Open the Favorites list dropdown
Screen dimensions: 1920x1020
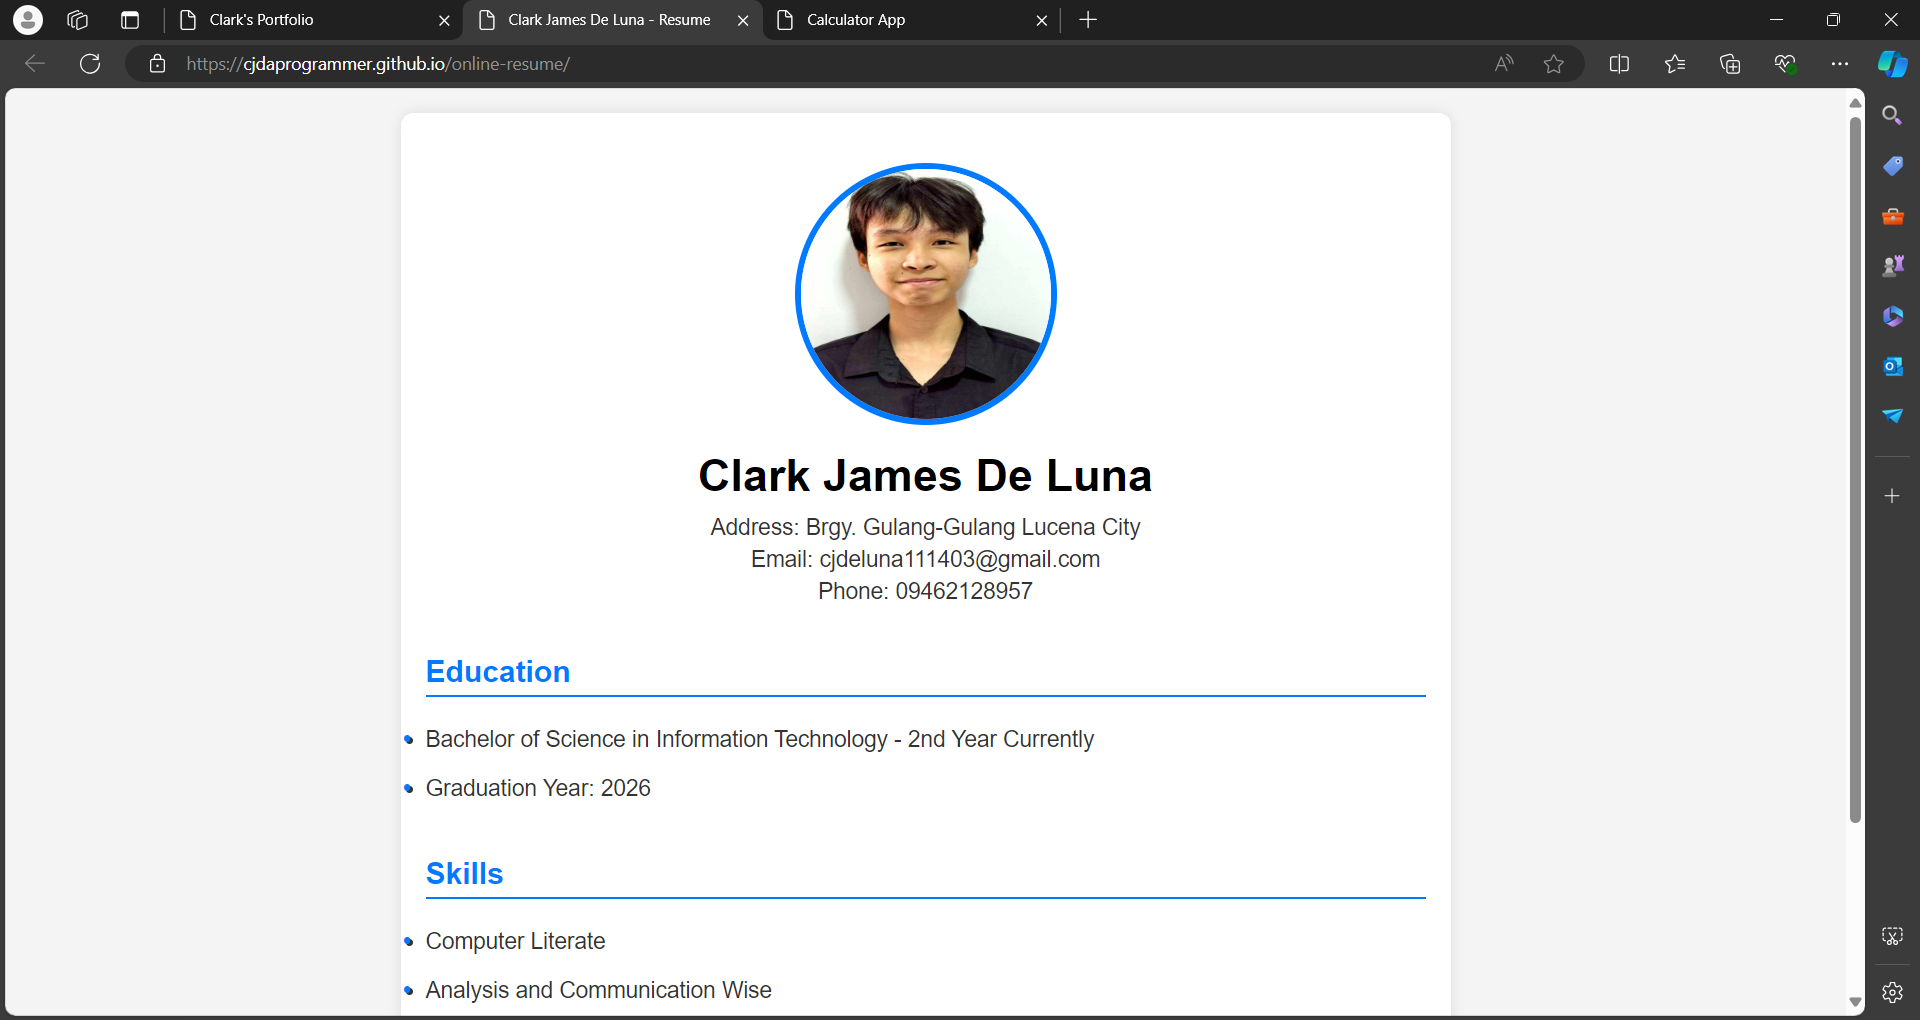(x=1675, y=63)
